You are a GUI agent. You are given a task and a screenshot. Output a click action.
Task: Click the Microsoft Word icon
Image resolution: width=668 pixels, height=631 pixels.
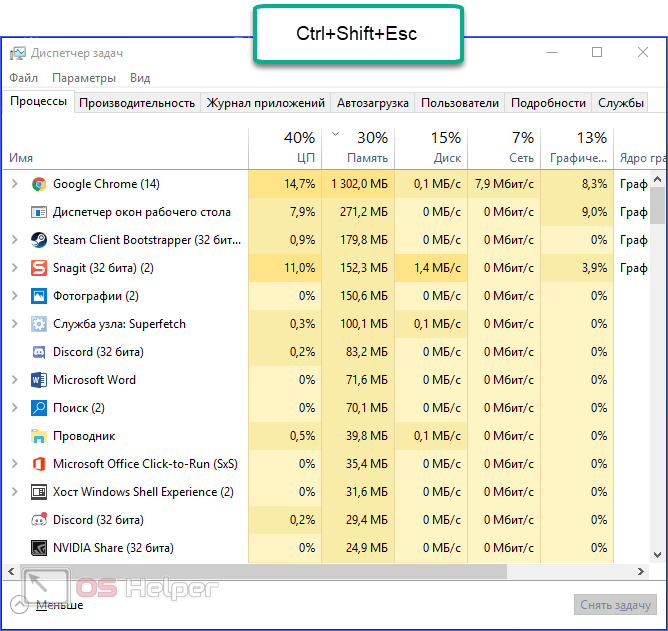click(x=39, y=380)
